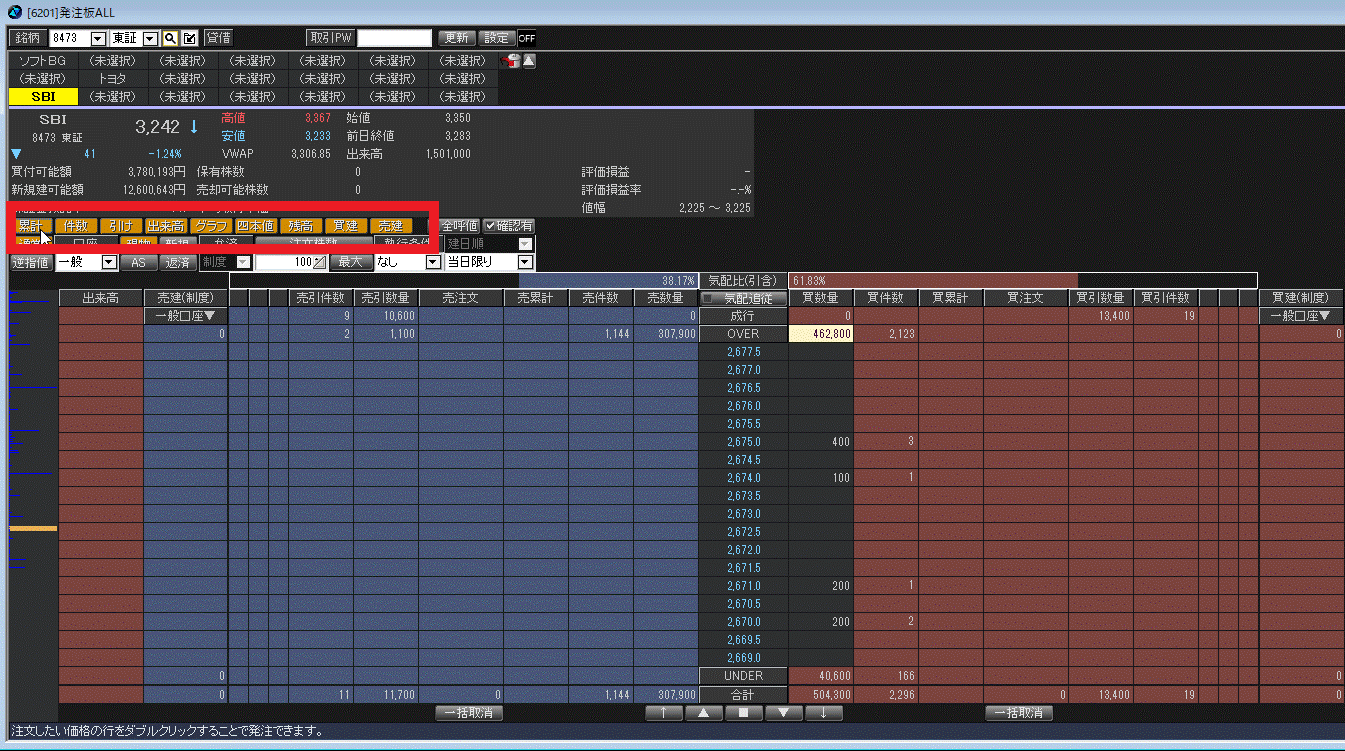Click the 買数量 column header
The height and width of the screenshot is (751, 1345).
point(821,298)
